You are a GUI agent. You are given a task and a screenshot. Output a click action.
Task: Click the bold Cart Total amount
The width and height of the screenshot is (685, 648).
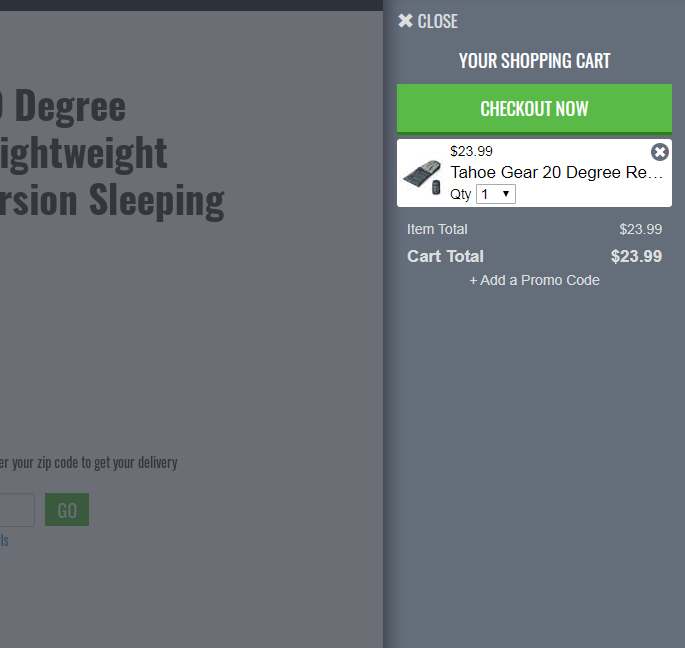pyautogui.click(x=636, y=256)
